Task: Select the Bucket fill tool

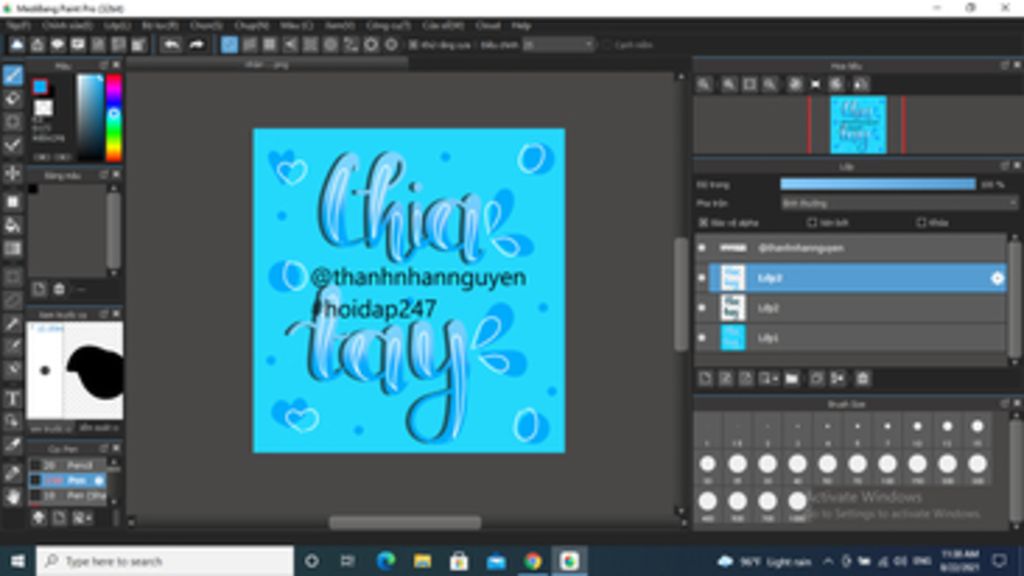Action: pyautogui.click(x=12, y=225)
